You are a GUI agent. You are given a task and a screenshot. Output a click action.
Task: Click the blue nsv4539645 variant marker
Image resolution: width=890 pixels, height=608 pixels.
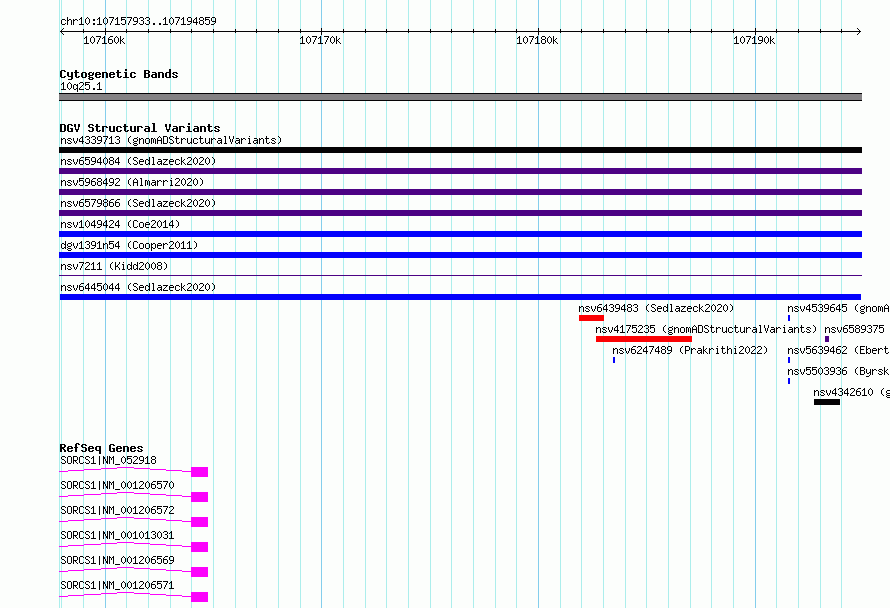(x=789, y=318)
